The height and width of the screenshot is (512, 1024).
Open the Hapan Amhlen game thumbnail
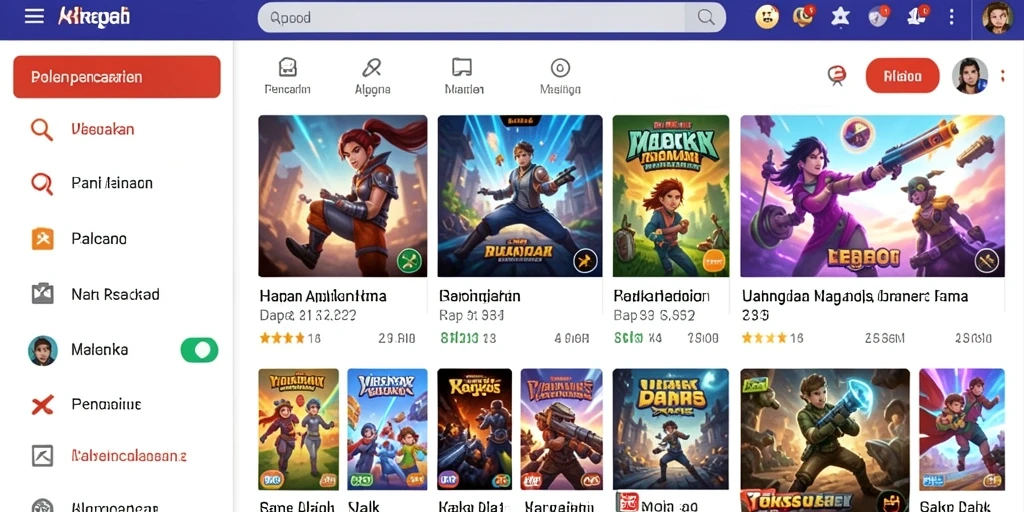pyautogui.click(x=343, y=196)
